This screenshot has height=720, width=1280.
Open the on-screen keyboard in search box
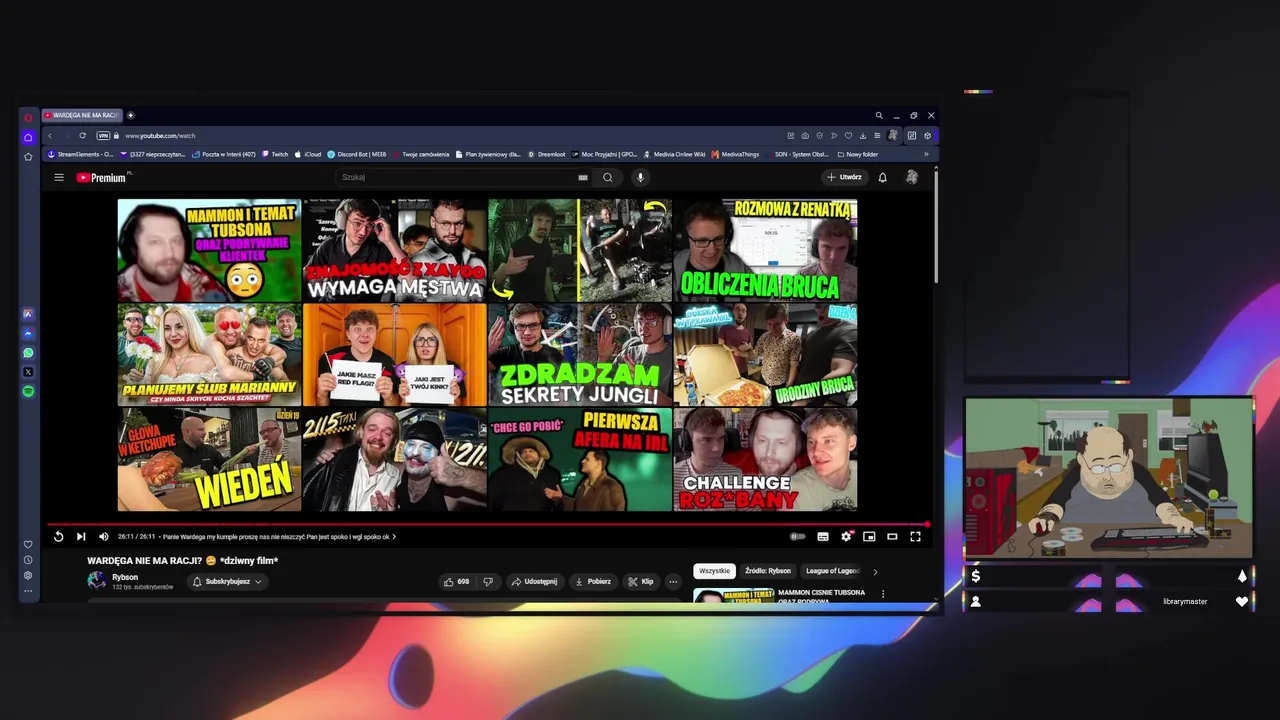click(x=583, y=177)
